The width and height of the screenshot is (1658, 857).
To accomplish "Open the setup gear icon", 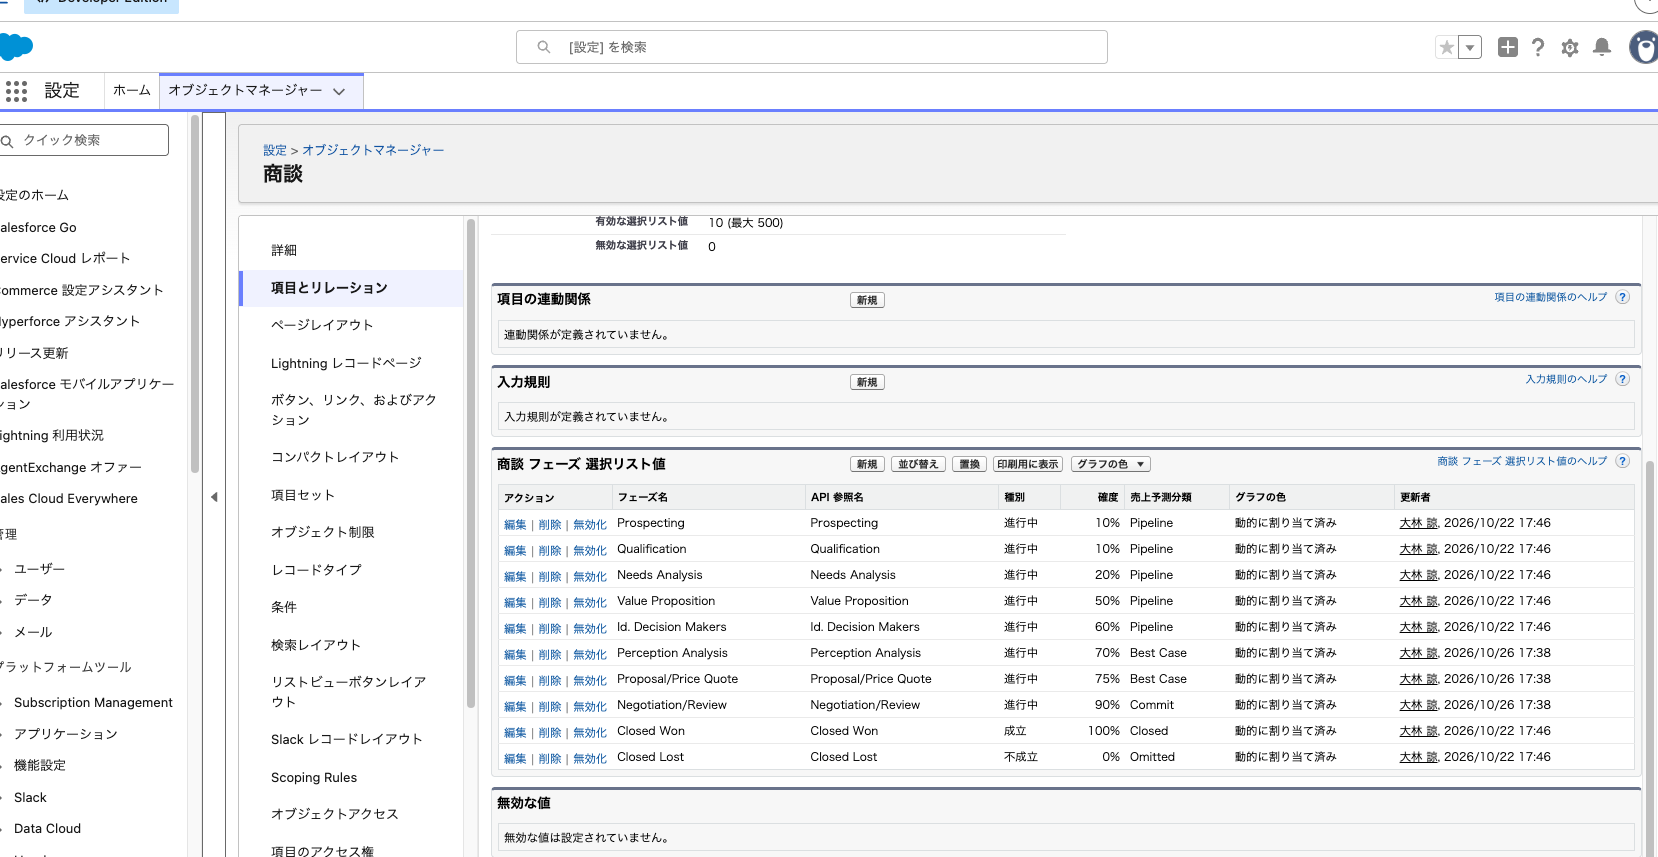I will (x=1570, y=47).
